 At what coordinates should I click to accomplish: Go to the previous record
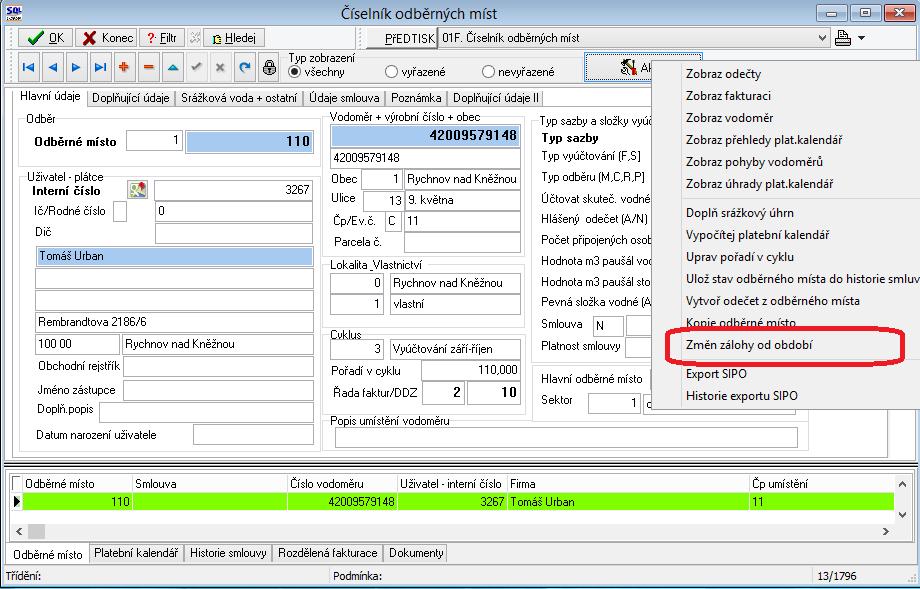tap(52, 67)
